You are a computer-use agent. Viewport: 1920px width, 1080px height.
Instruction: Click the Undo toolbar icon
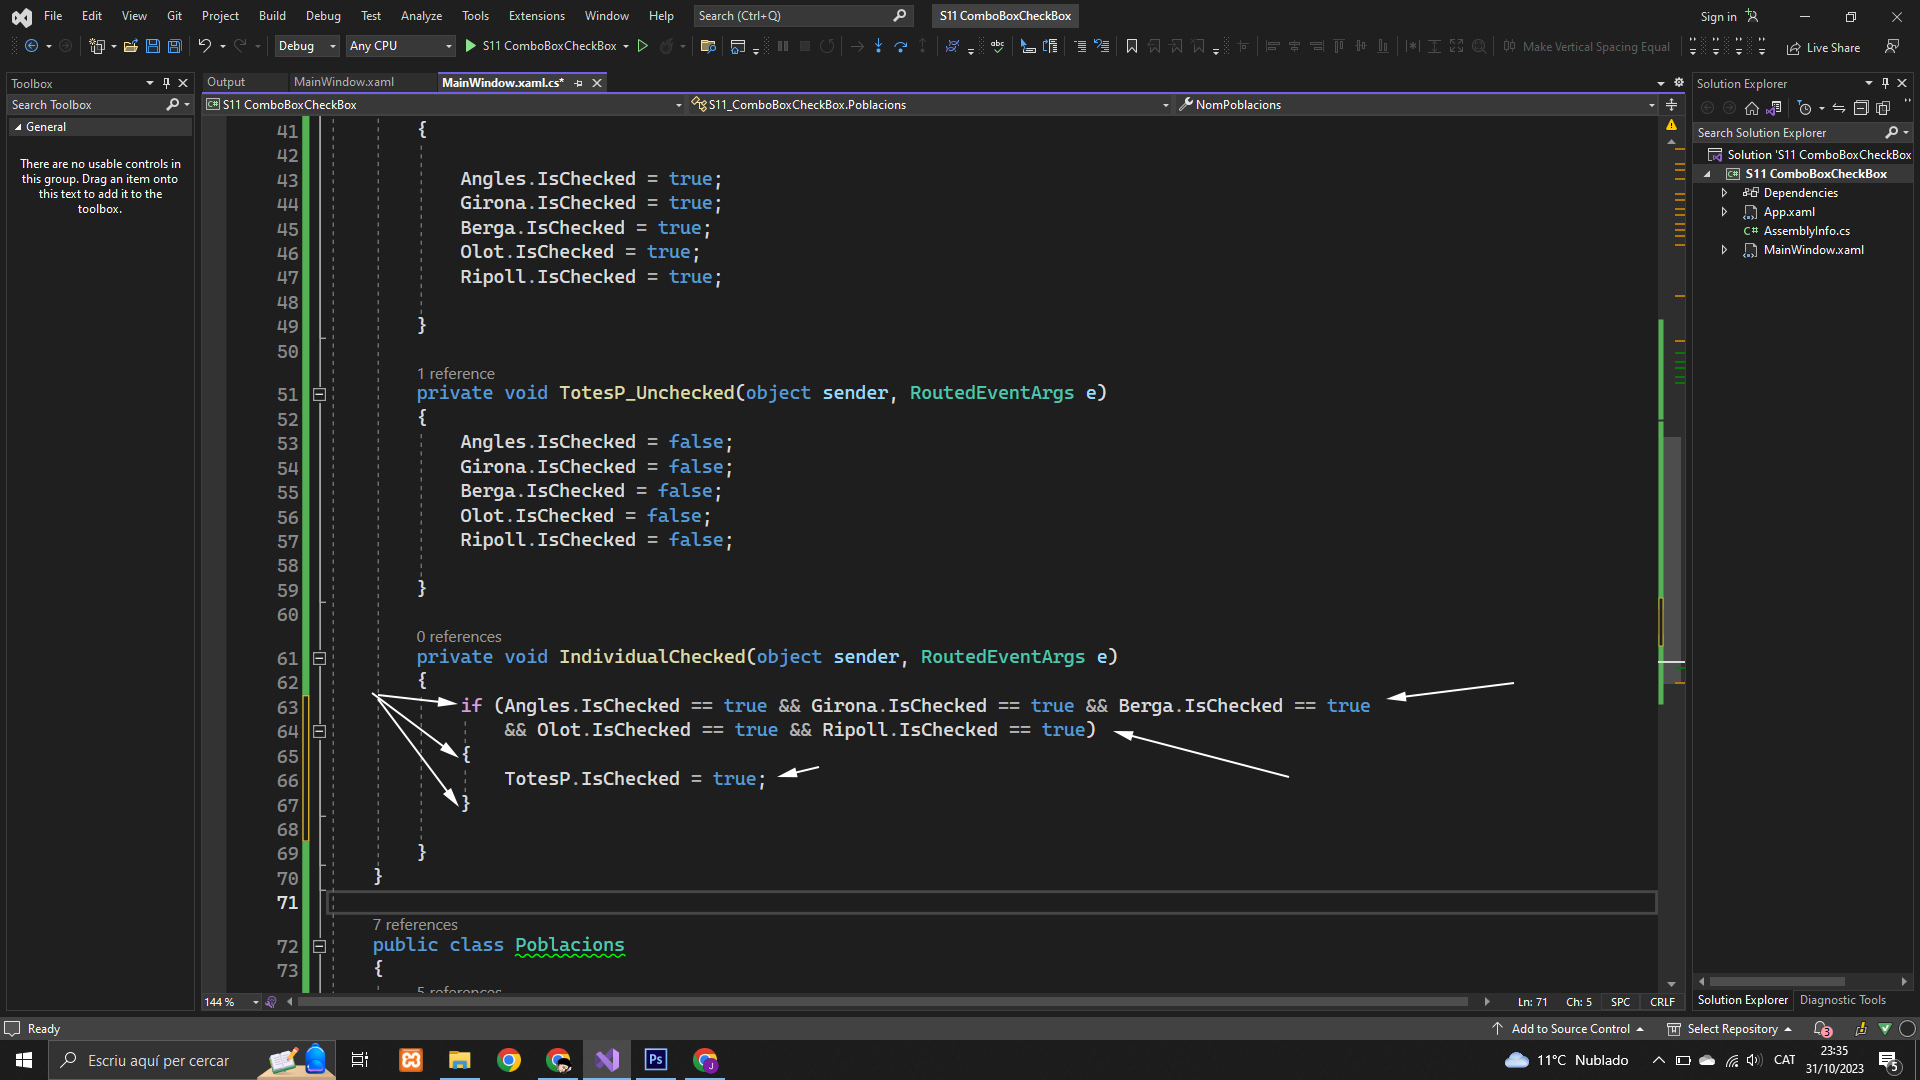point(205,46)
